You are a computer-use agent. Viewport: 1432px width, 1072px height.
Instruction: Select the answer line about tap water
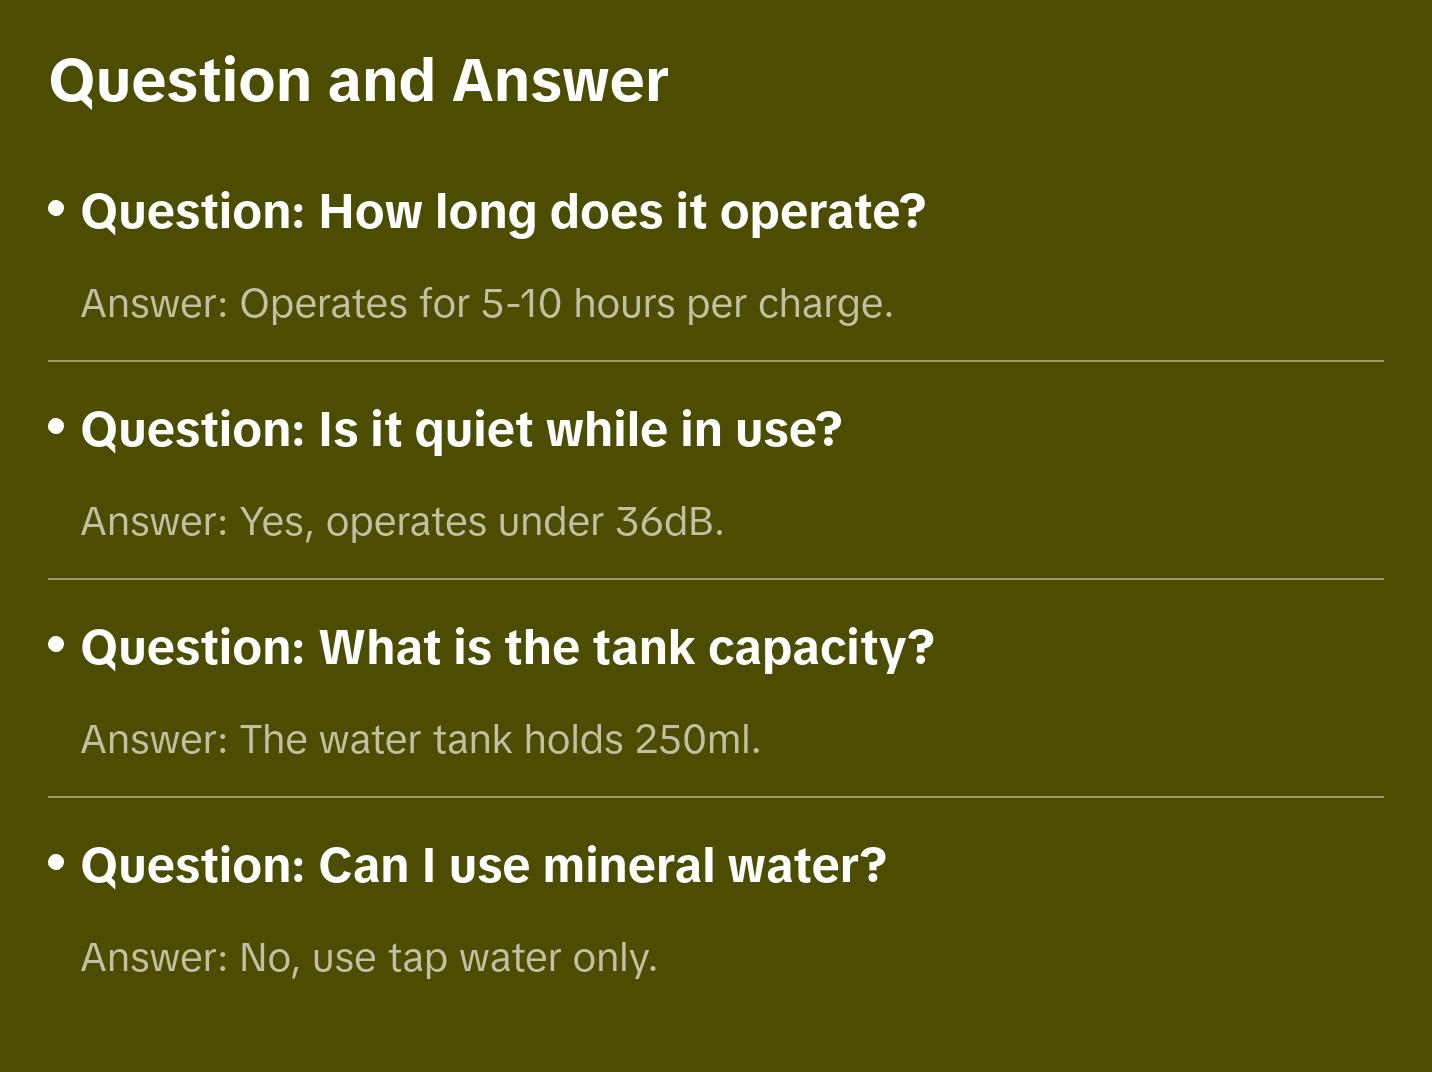tap(369, 958)
